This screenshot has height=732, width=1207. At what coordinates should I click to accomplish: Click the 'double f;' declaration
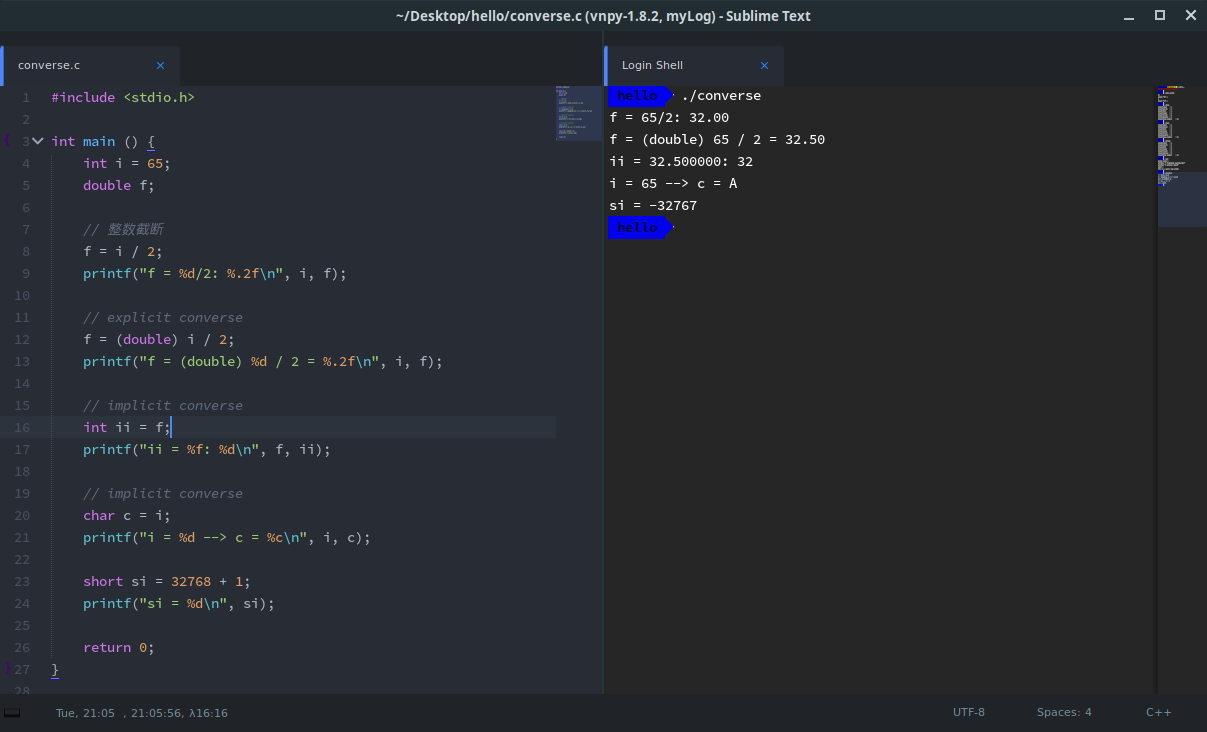(x=119, y=185)
